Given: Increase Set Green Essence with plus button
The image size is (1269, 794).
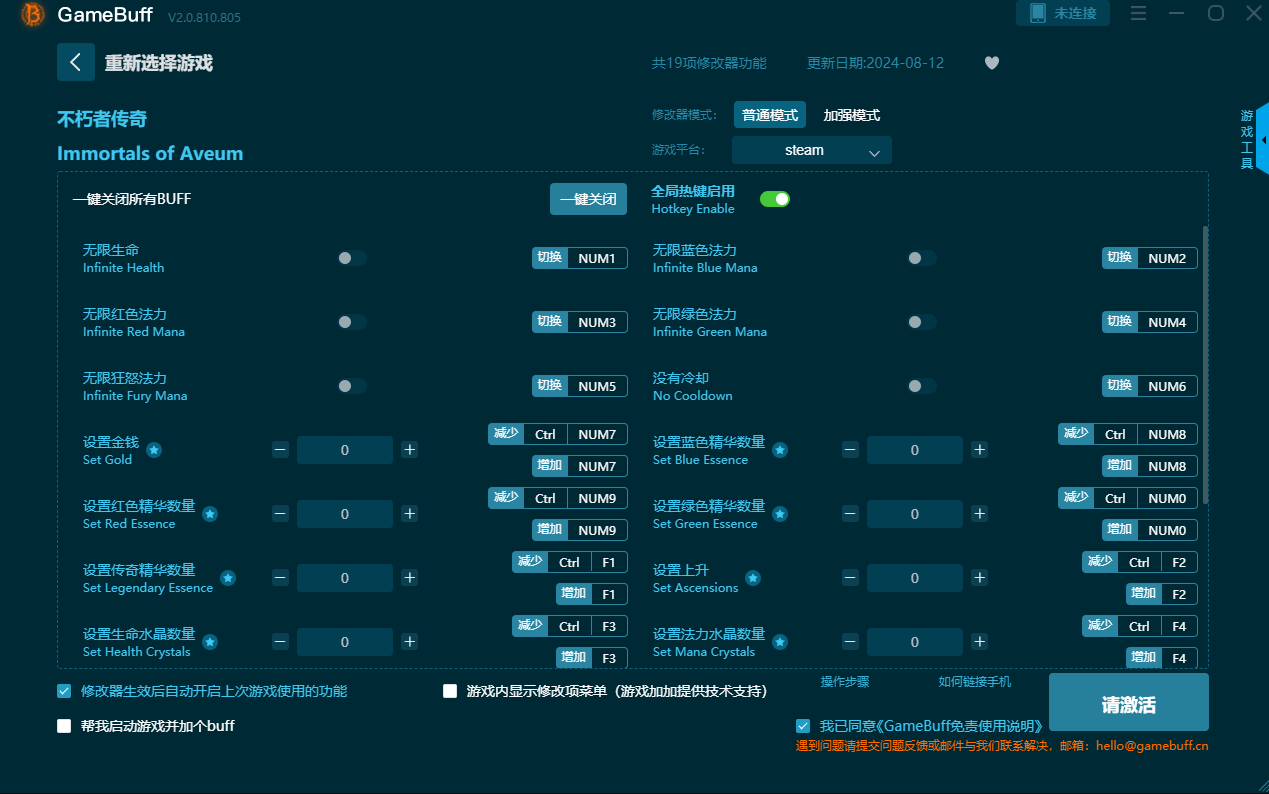Looking at the screenshot, I should [x=979, y=514].
